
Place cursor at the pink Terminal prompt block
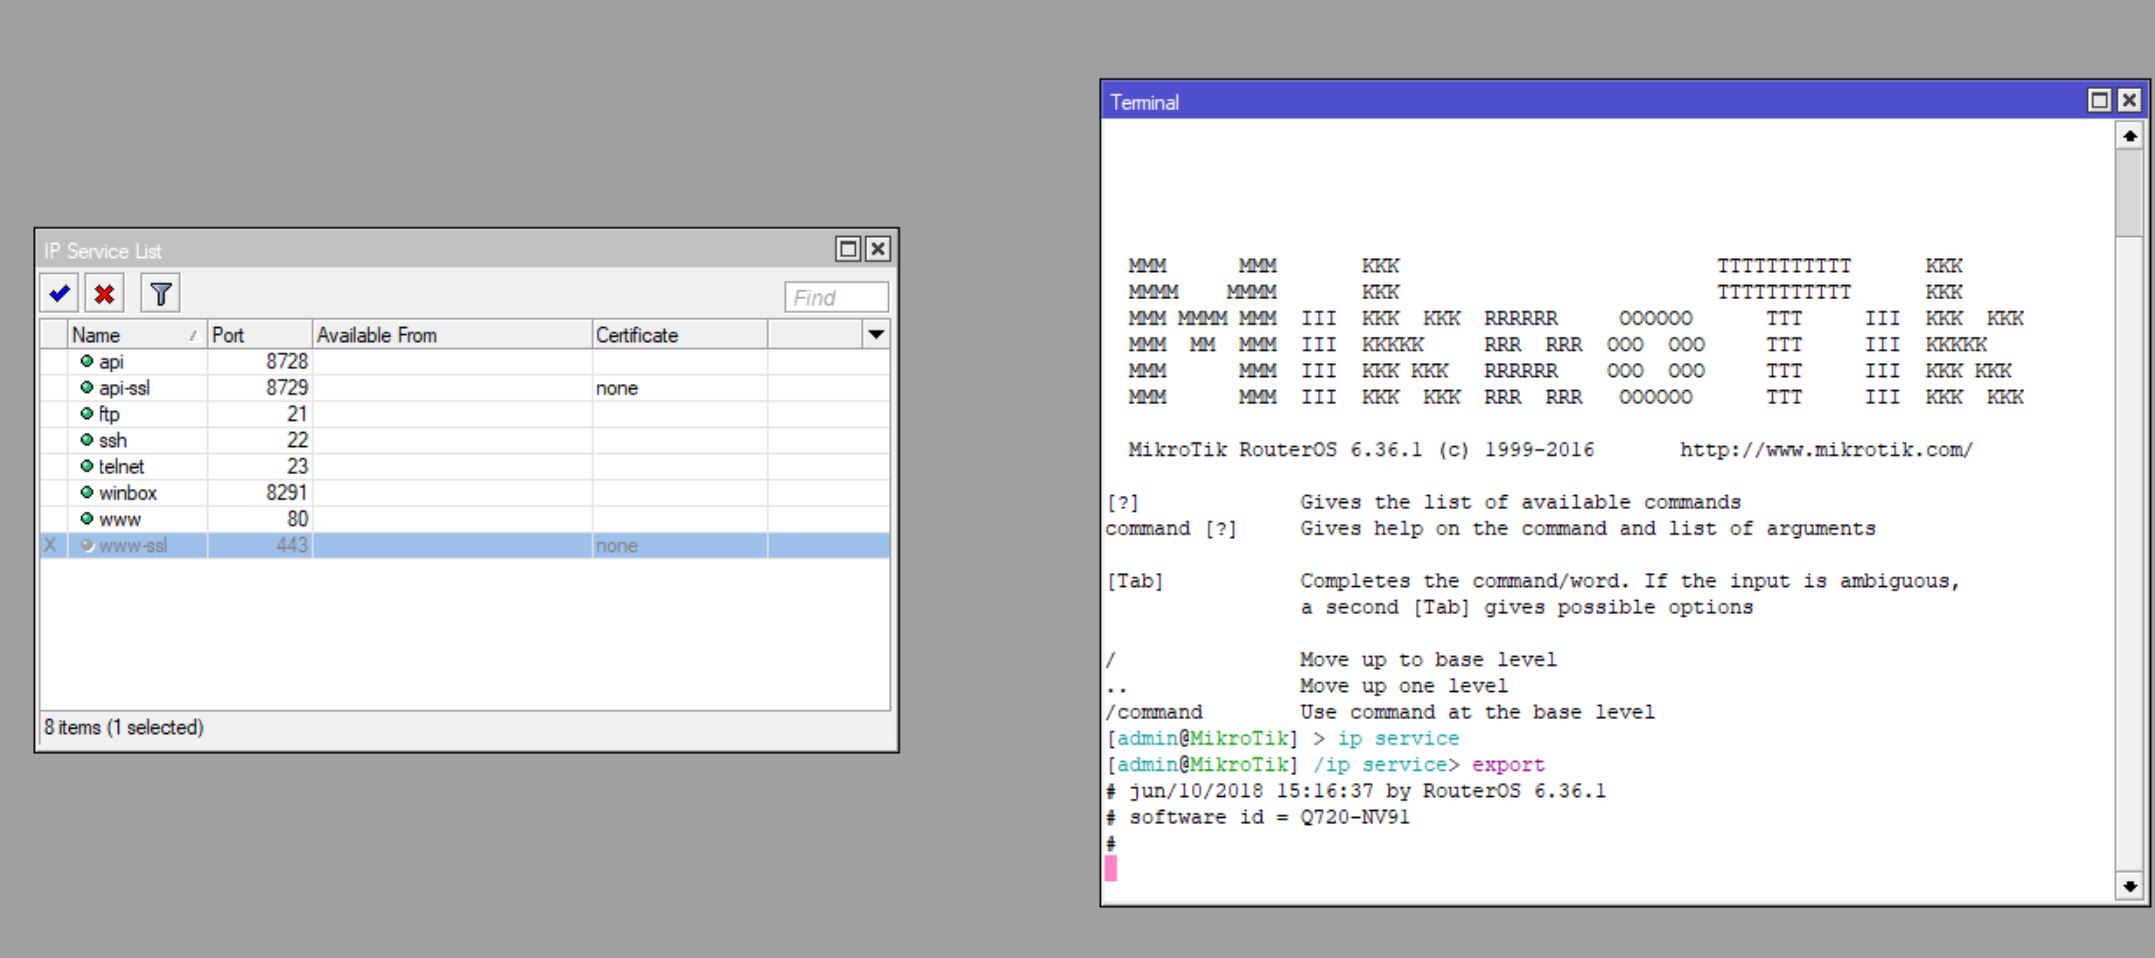[x=1111, y=868]
